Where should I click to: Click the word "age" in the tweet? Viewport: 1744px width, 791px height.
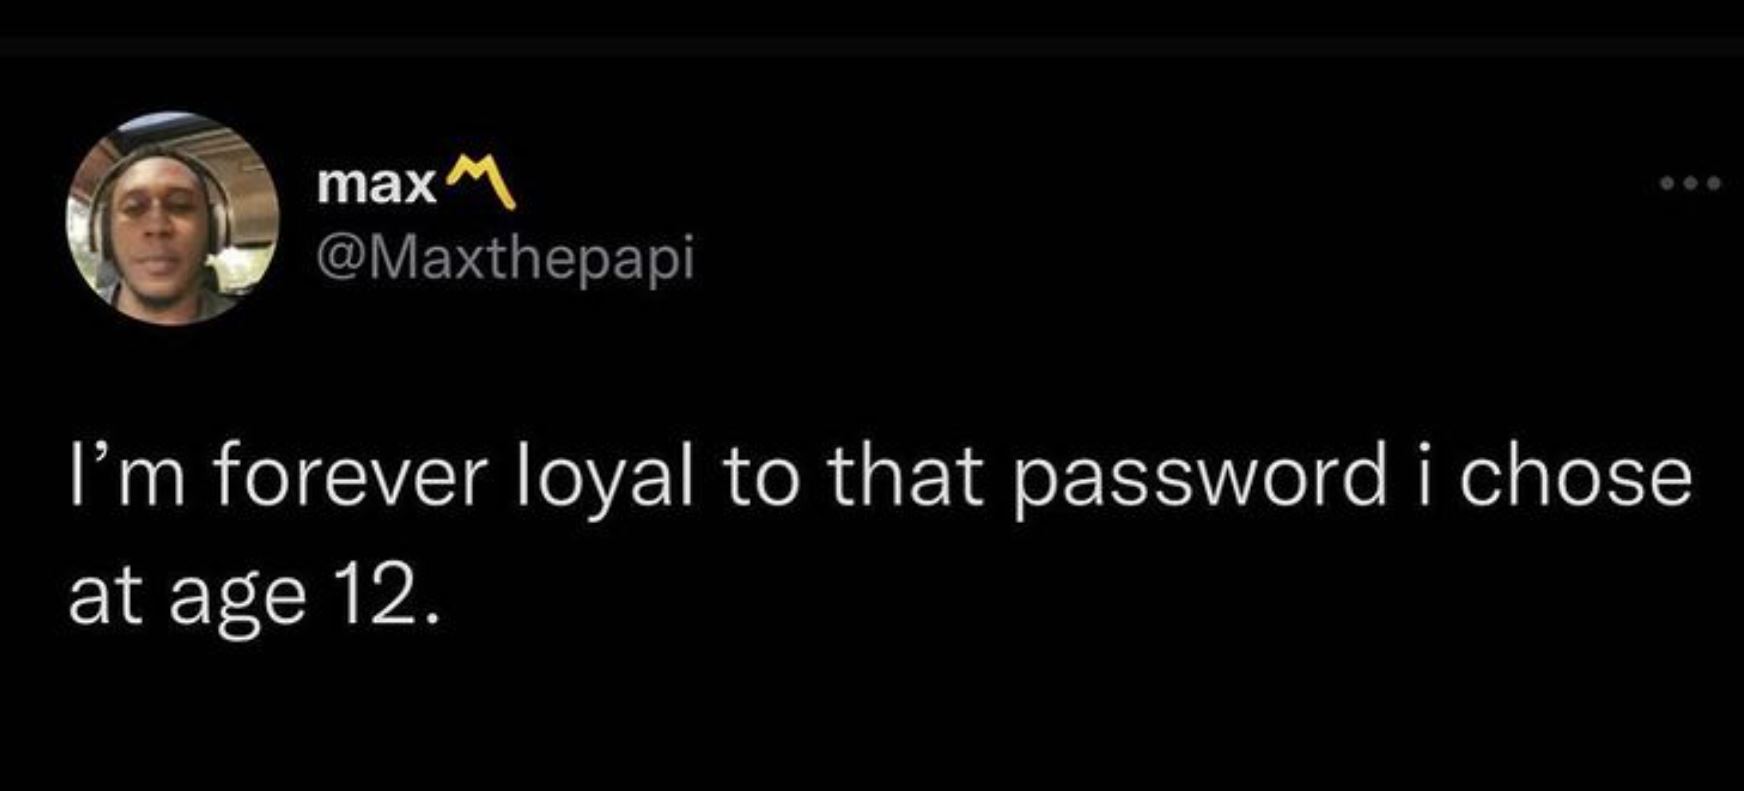point(237,604)
